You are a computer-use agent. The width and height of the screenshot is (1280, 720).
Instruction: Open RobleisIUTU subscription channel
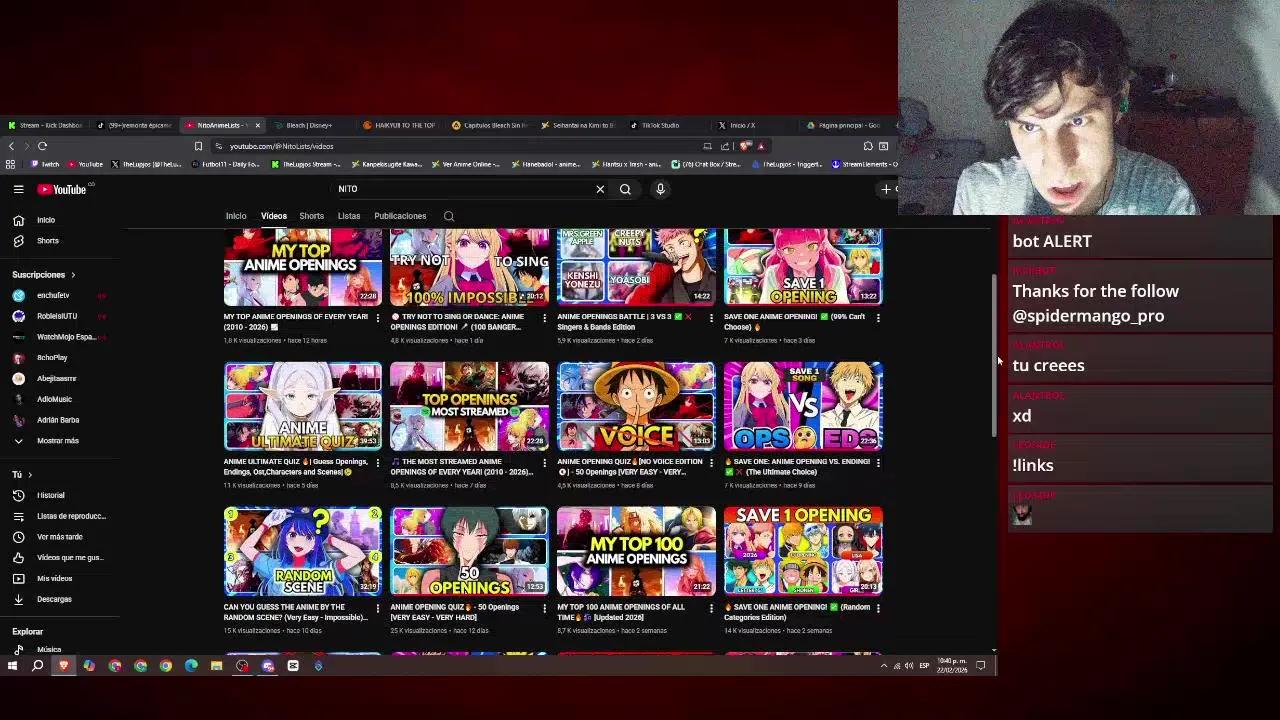point(60,316)
